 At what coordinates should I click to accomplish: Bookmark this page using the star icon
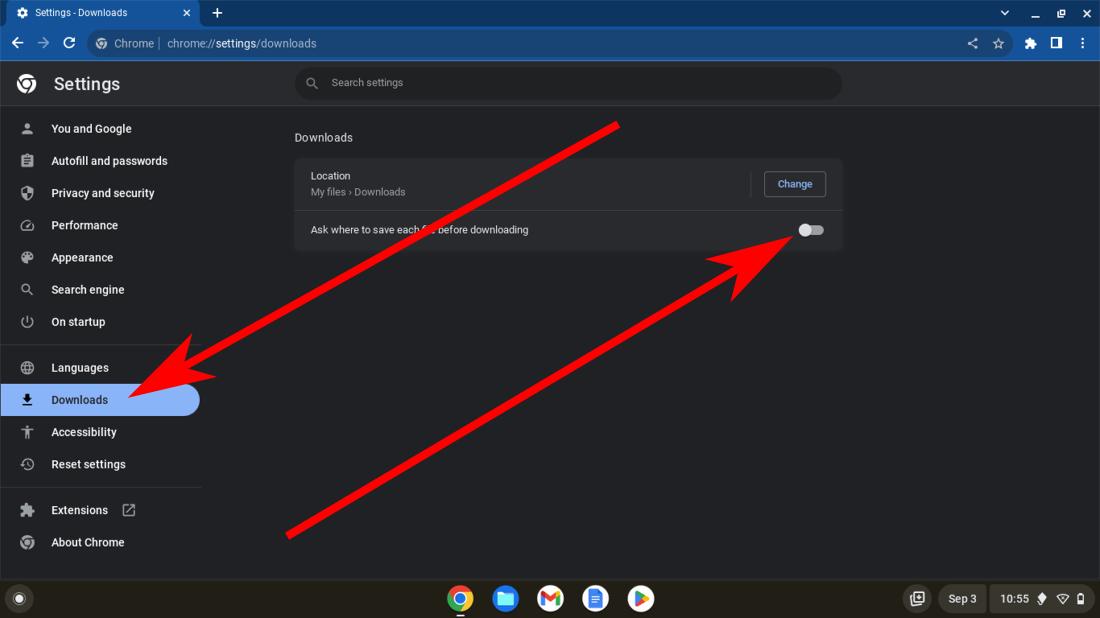998,43
